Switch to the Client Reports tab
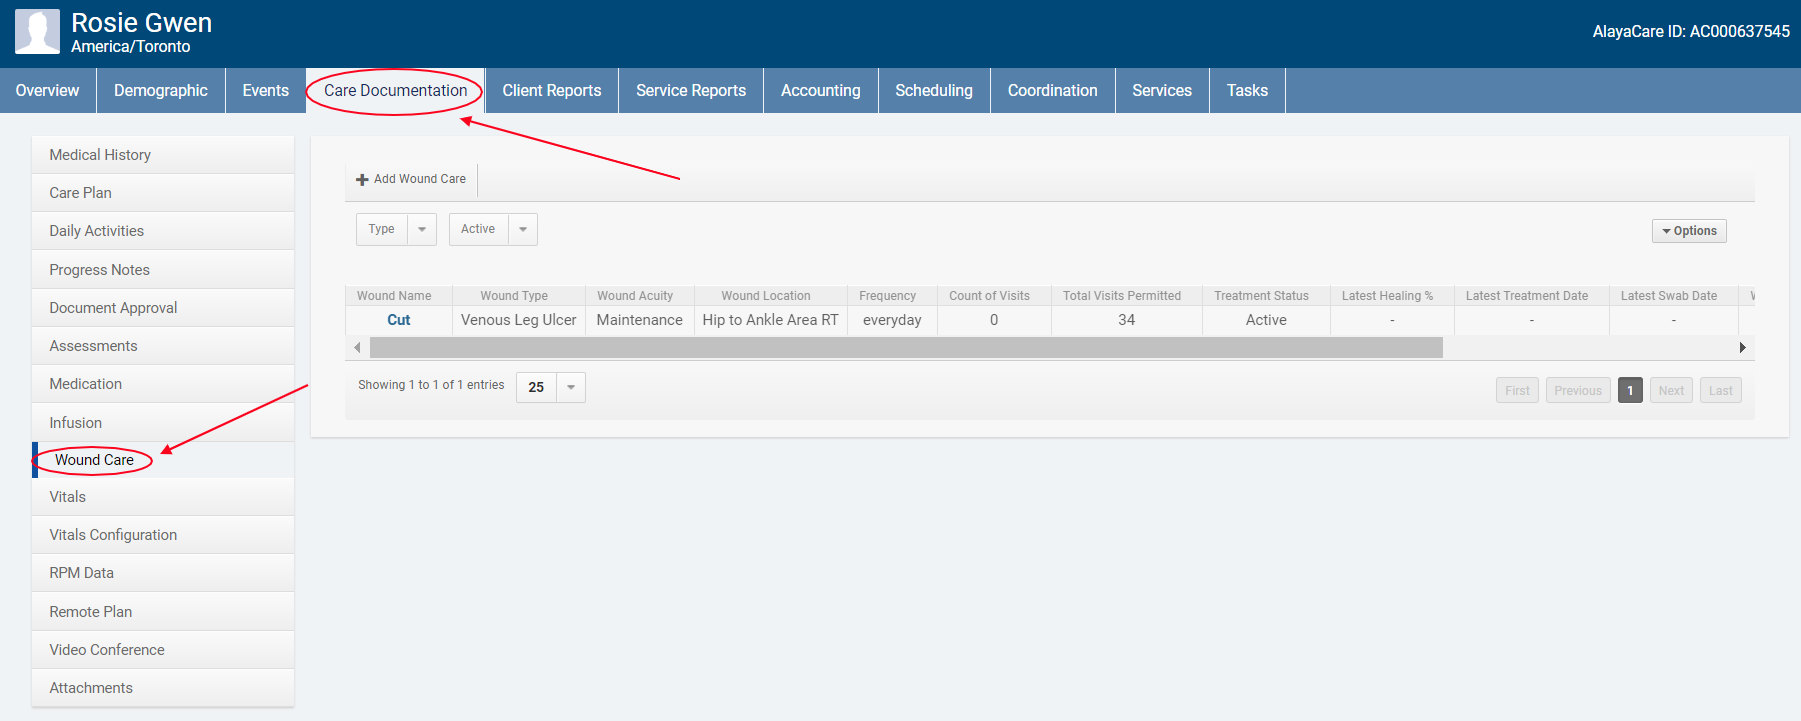The height and width of the screenshot is (721, 1801). click(x=551, y=91)
